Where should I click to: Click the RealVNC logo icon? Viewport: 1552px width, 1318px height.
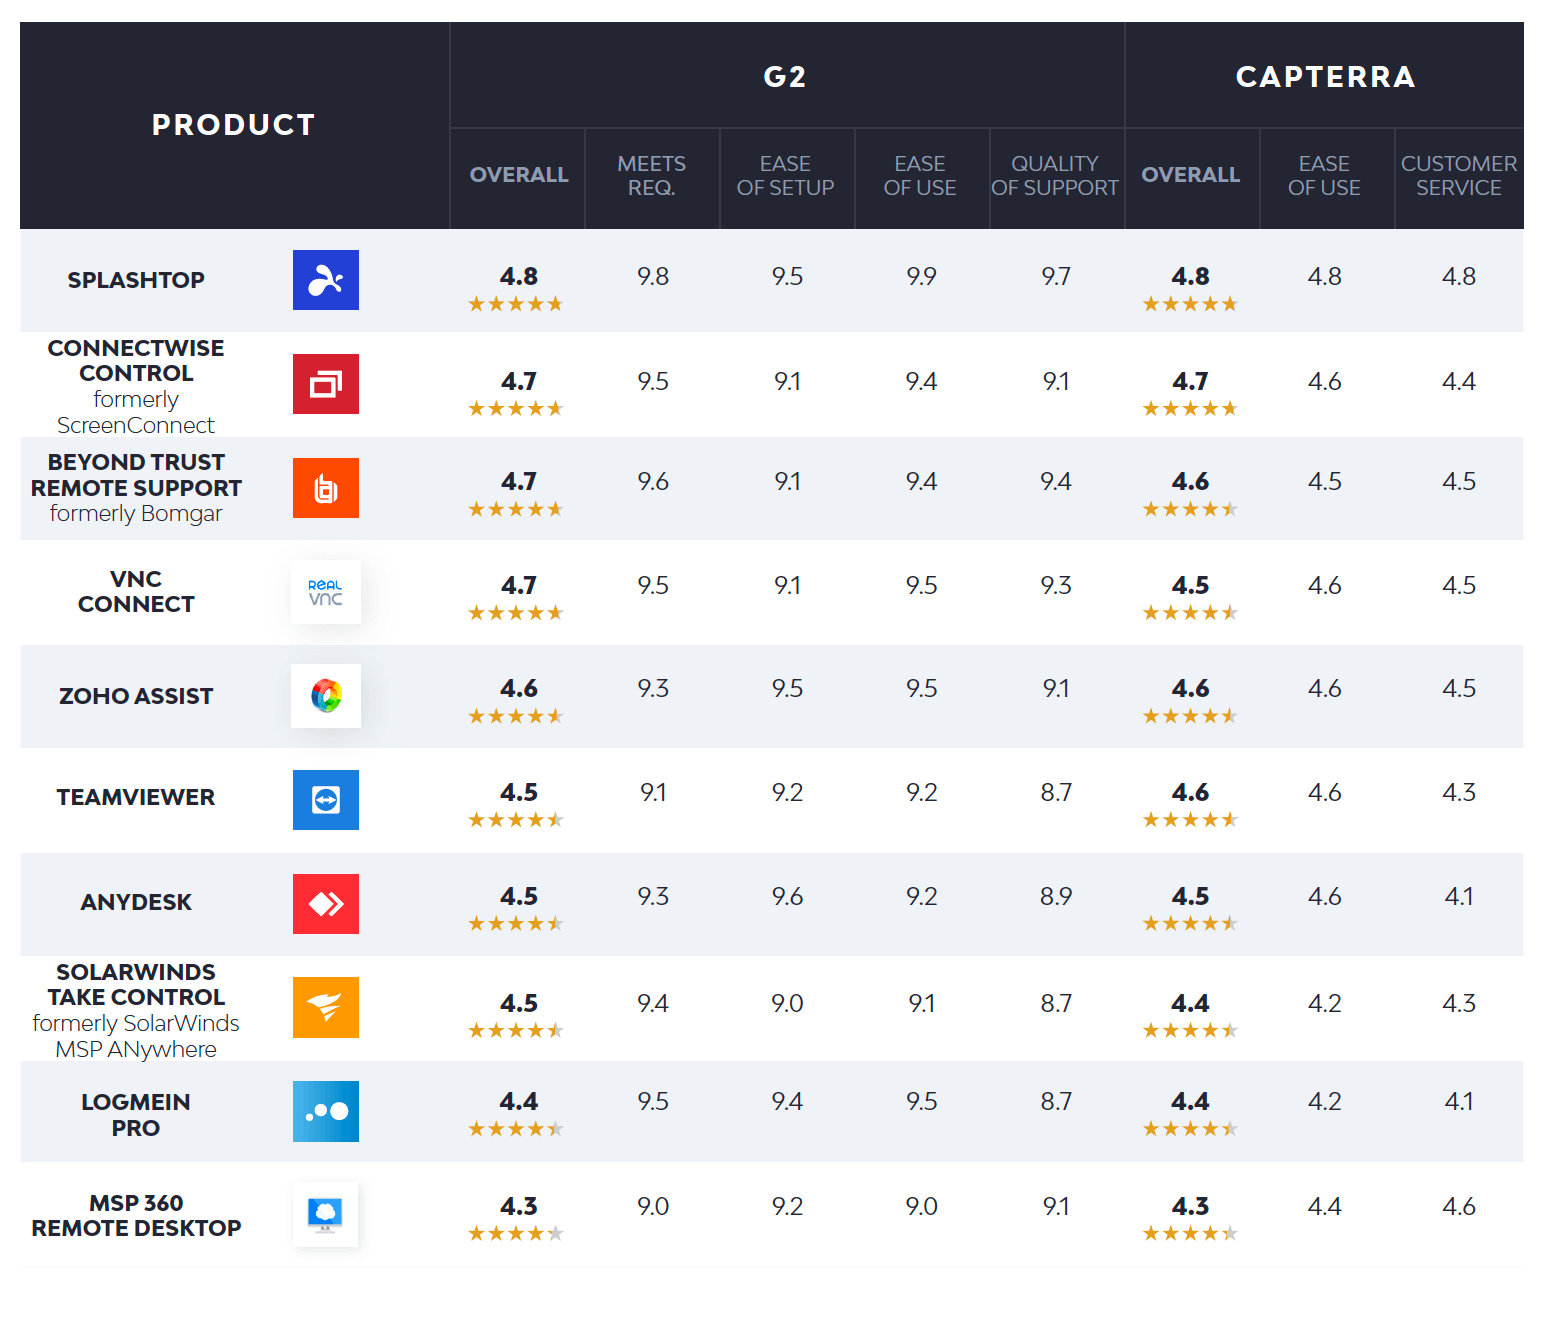pyautogui.click(x=325, y=592)
